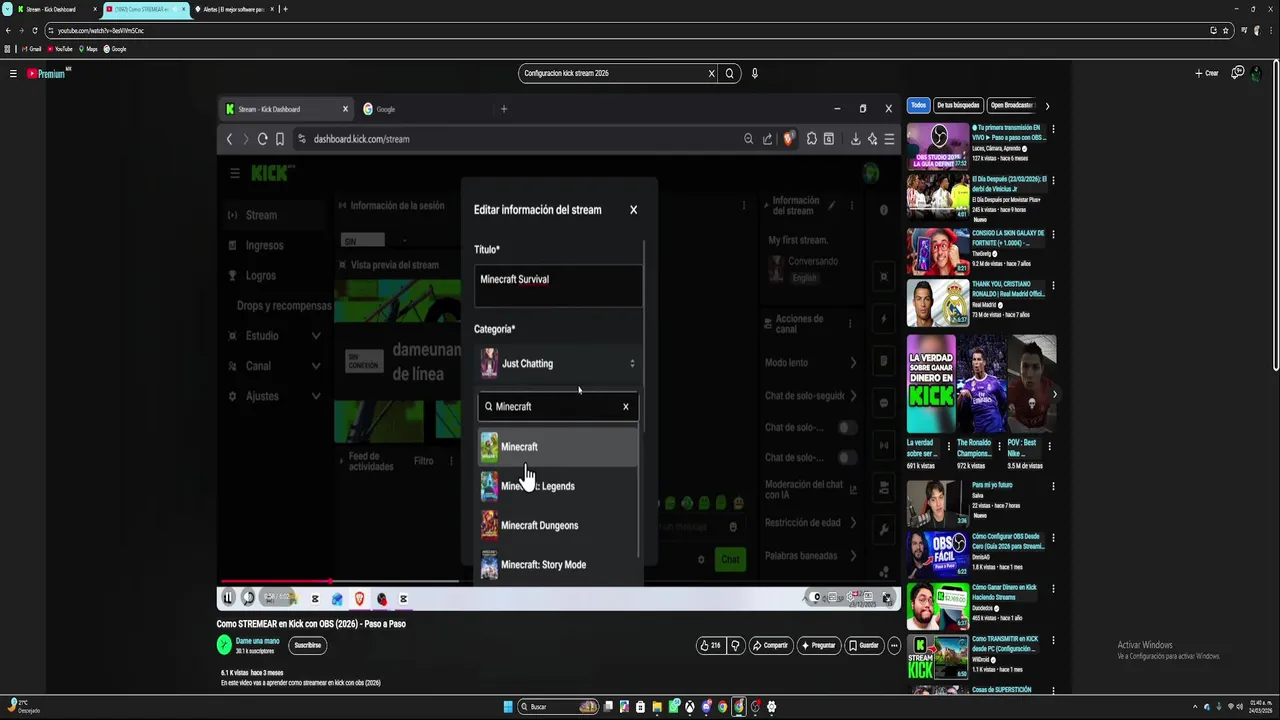Select Minecraft Dungeons category result
Viewport: 1280px width, 720px height.
558,525
